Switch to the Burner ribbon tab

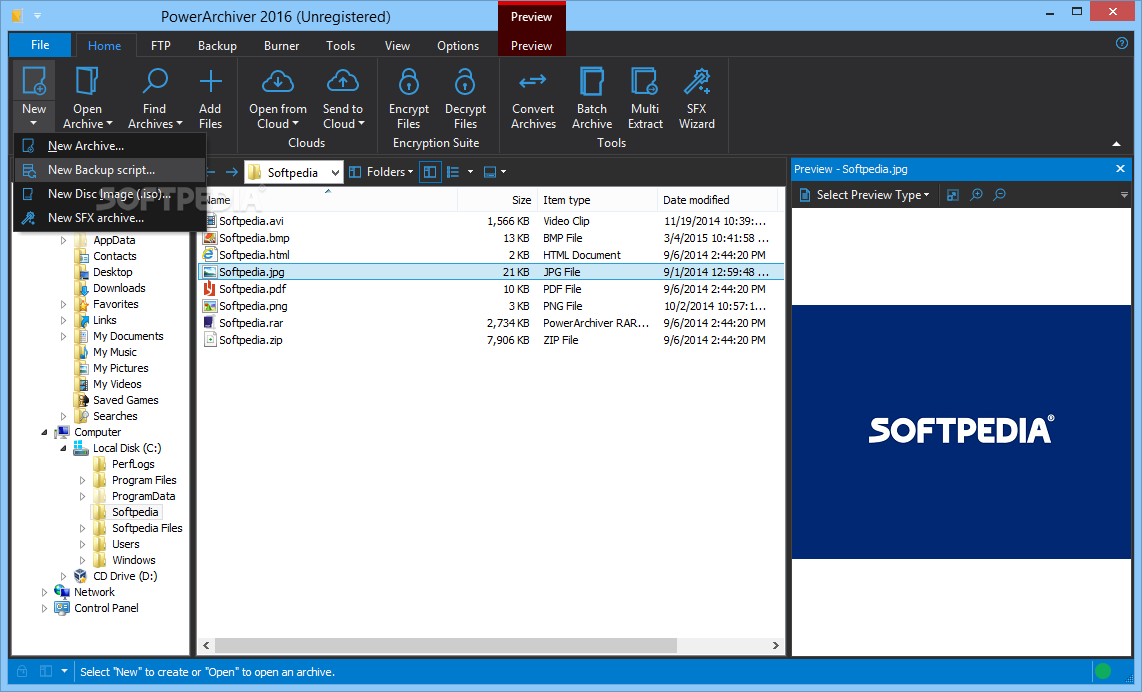(x=281, y=45)
